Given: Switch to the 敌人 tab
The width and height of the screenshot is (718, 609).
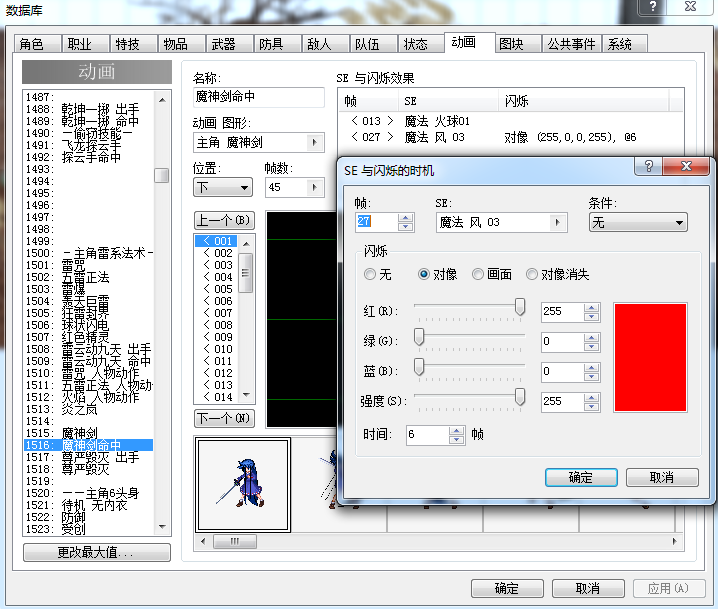Looking at the screenshot, I should (326, 44).
